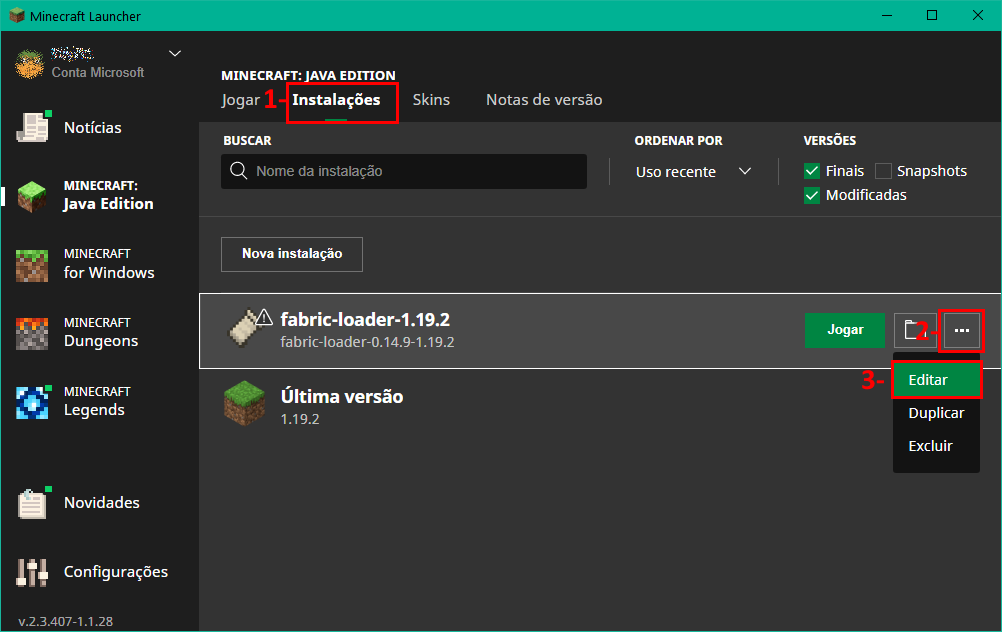Select the Última versão installation name

(342, 397)
